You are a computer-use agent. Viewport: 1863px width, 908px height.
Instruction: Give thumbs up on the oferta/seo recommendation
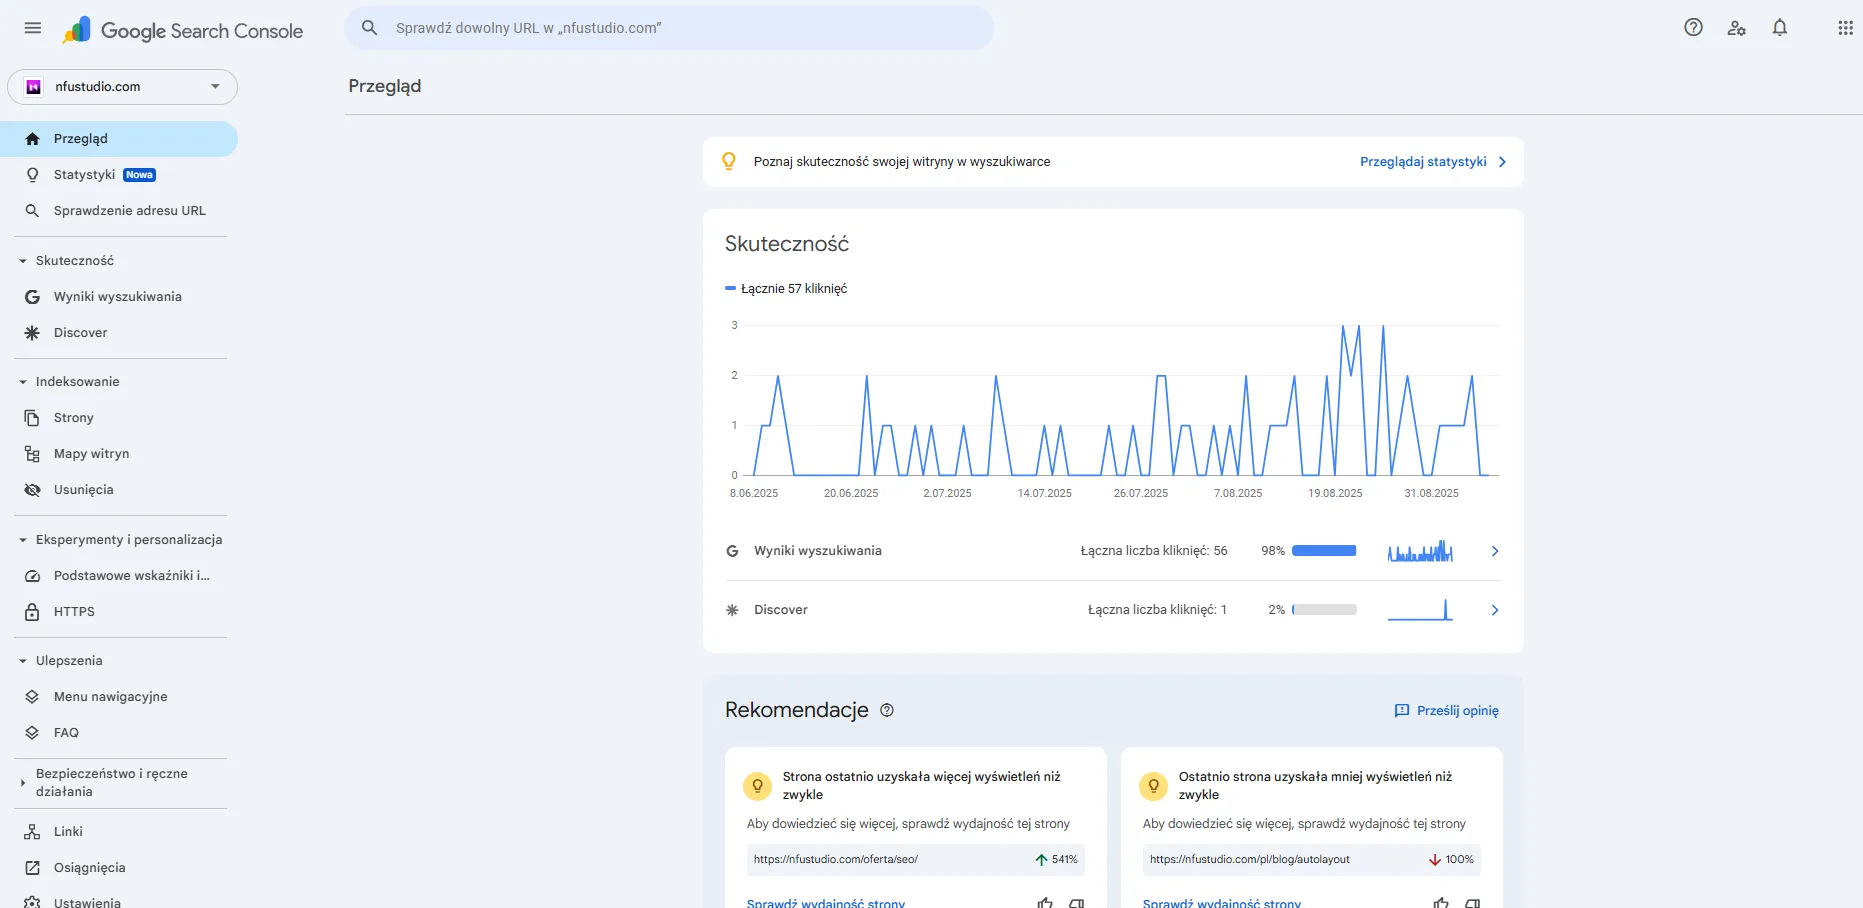click(x=1044, y=902)
